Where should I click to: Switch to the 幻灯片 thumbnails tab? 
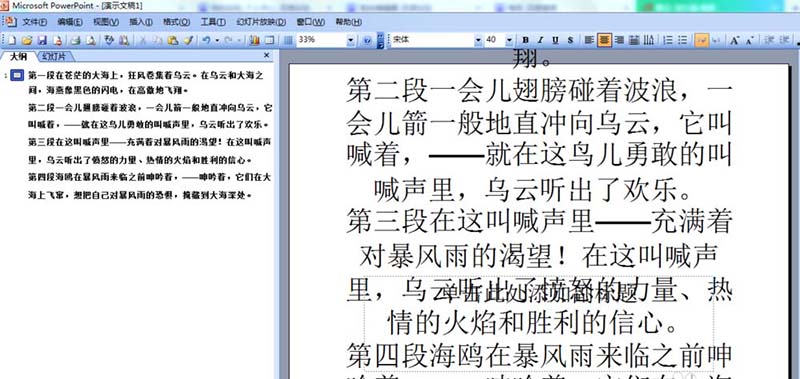(54, 56)
